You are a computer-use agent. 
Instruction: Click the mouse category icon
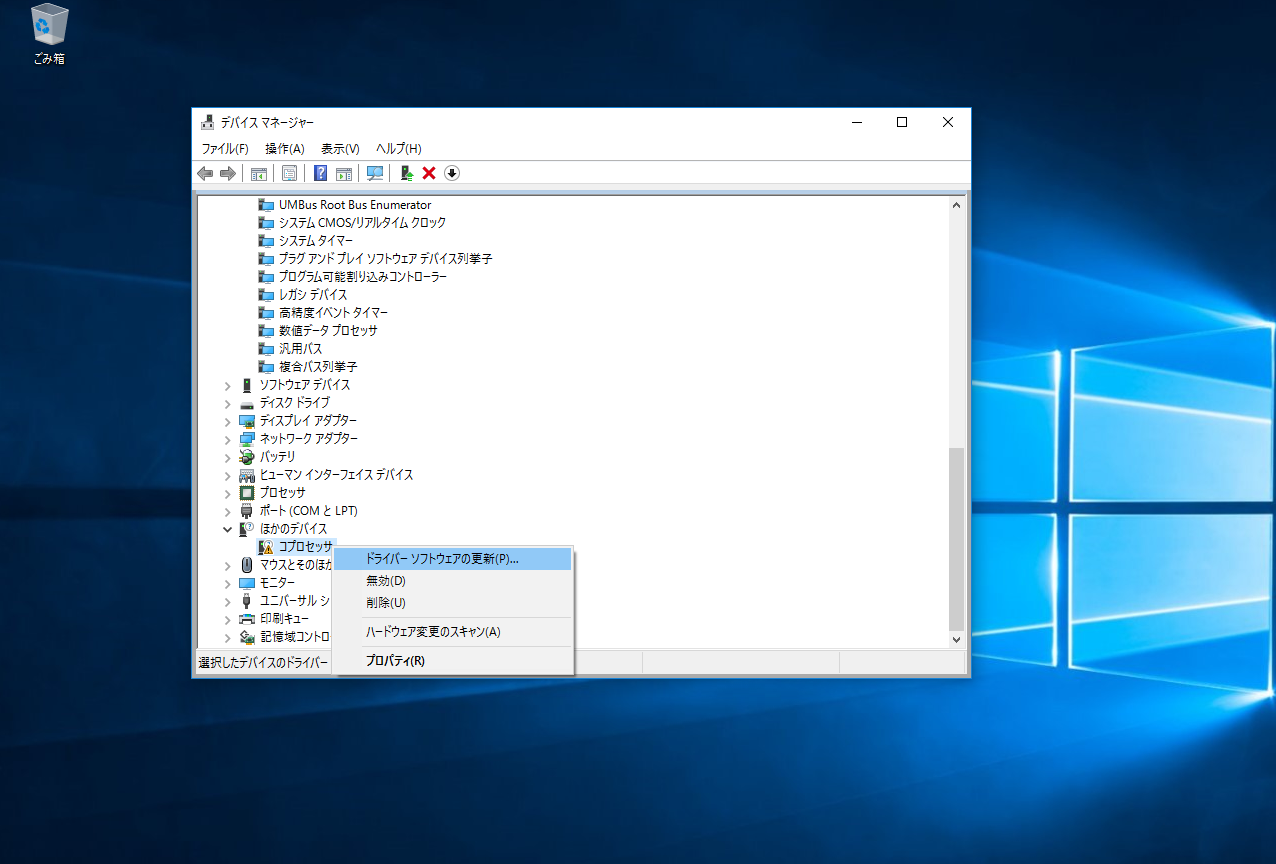tap(247, 565)
